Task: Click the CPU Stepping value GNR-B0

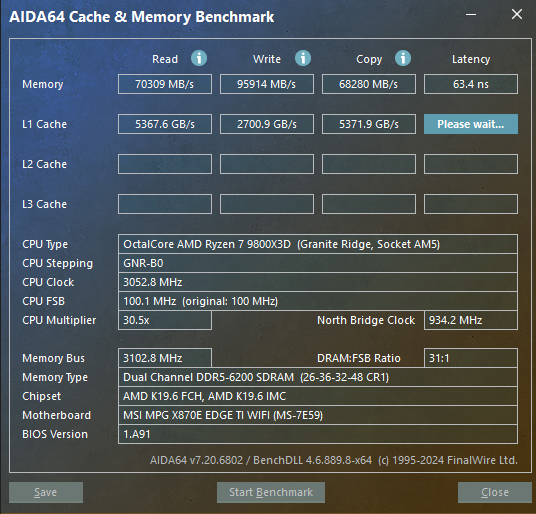Action: click(x=318, y=263)
